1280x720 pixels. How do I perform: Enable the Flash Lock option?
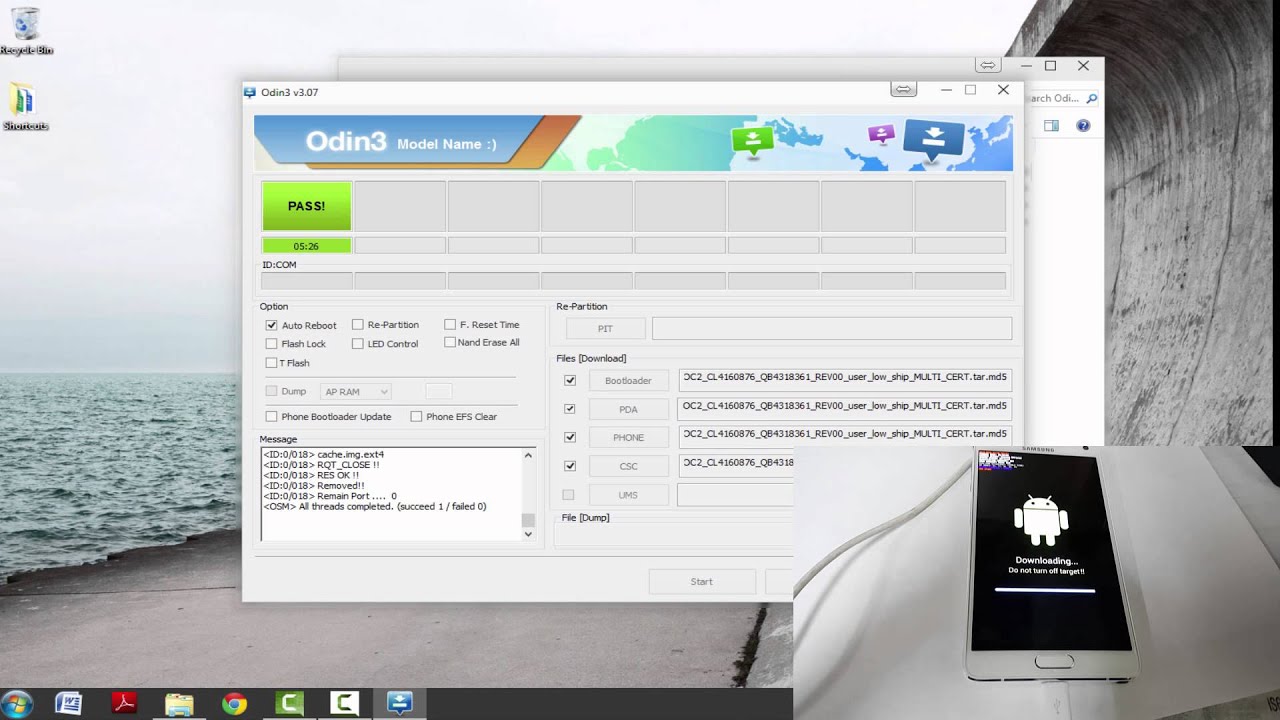point(271,344)
